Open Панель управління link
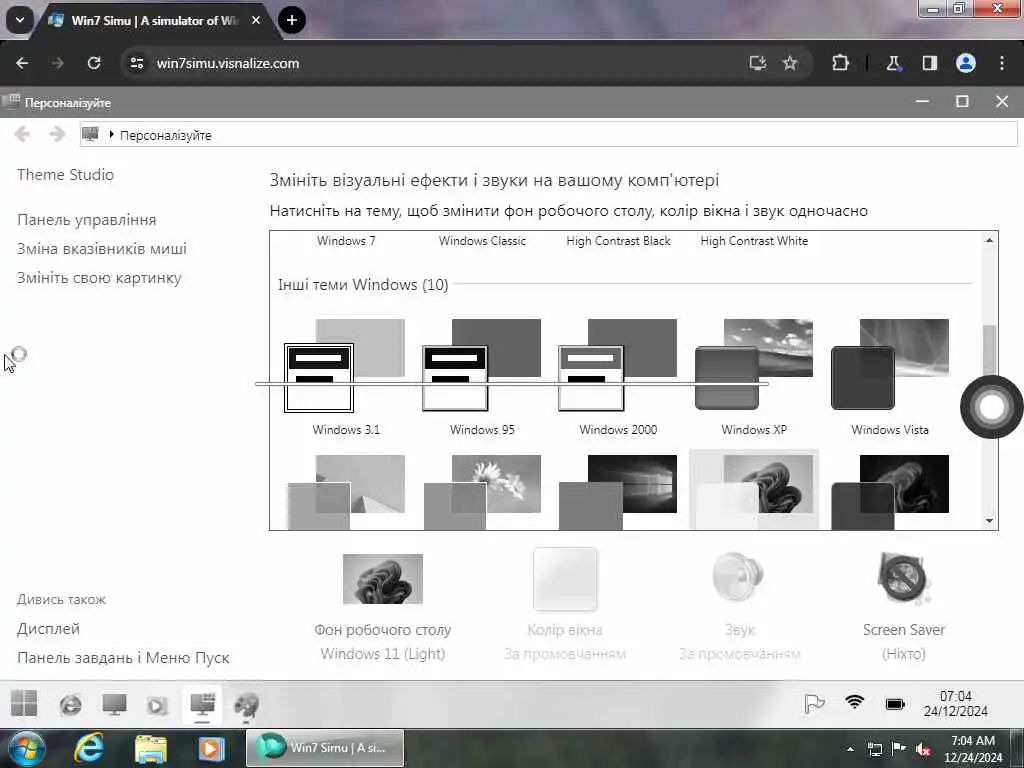This screenshot has height=768, width=1024. point(87,219)
